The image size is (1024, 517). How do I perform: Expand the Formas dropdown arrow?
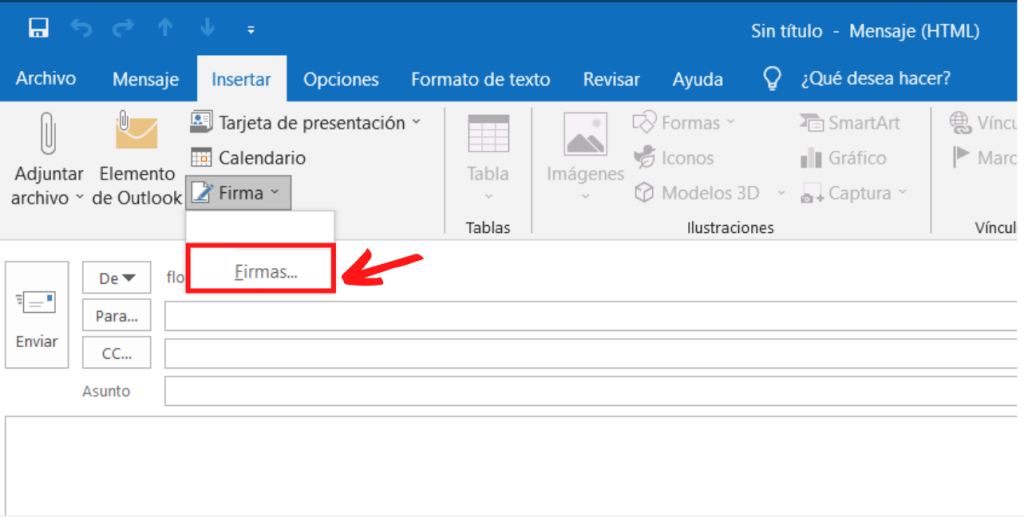(x=731, y=122)
